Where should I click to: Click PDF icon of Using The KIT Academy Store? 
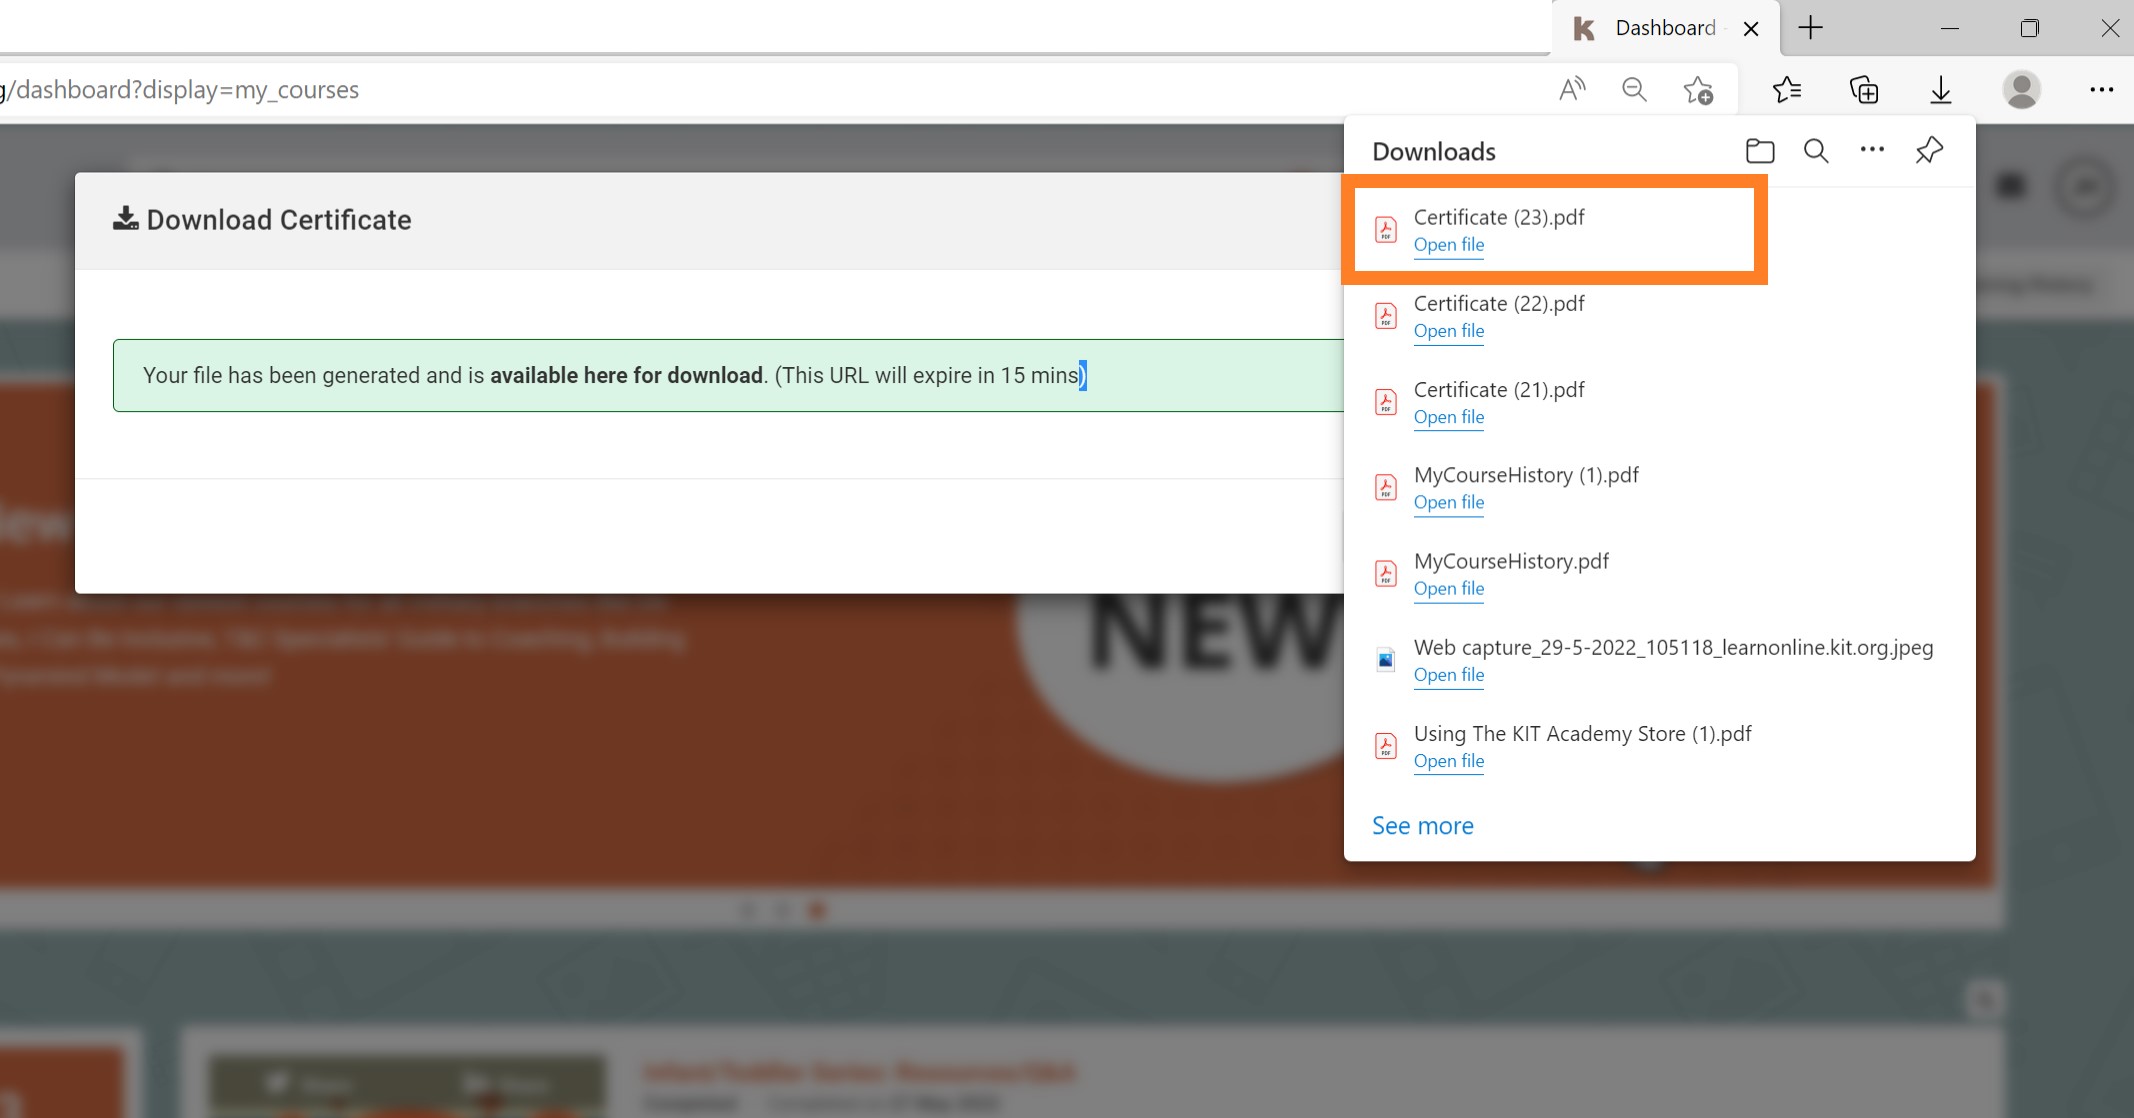tap(1386, 746)
